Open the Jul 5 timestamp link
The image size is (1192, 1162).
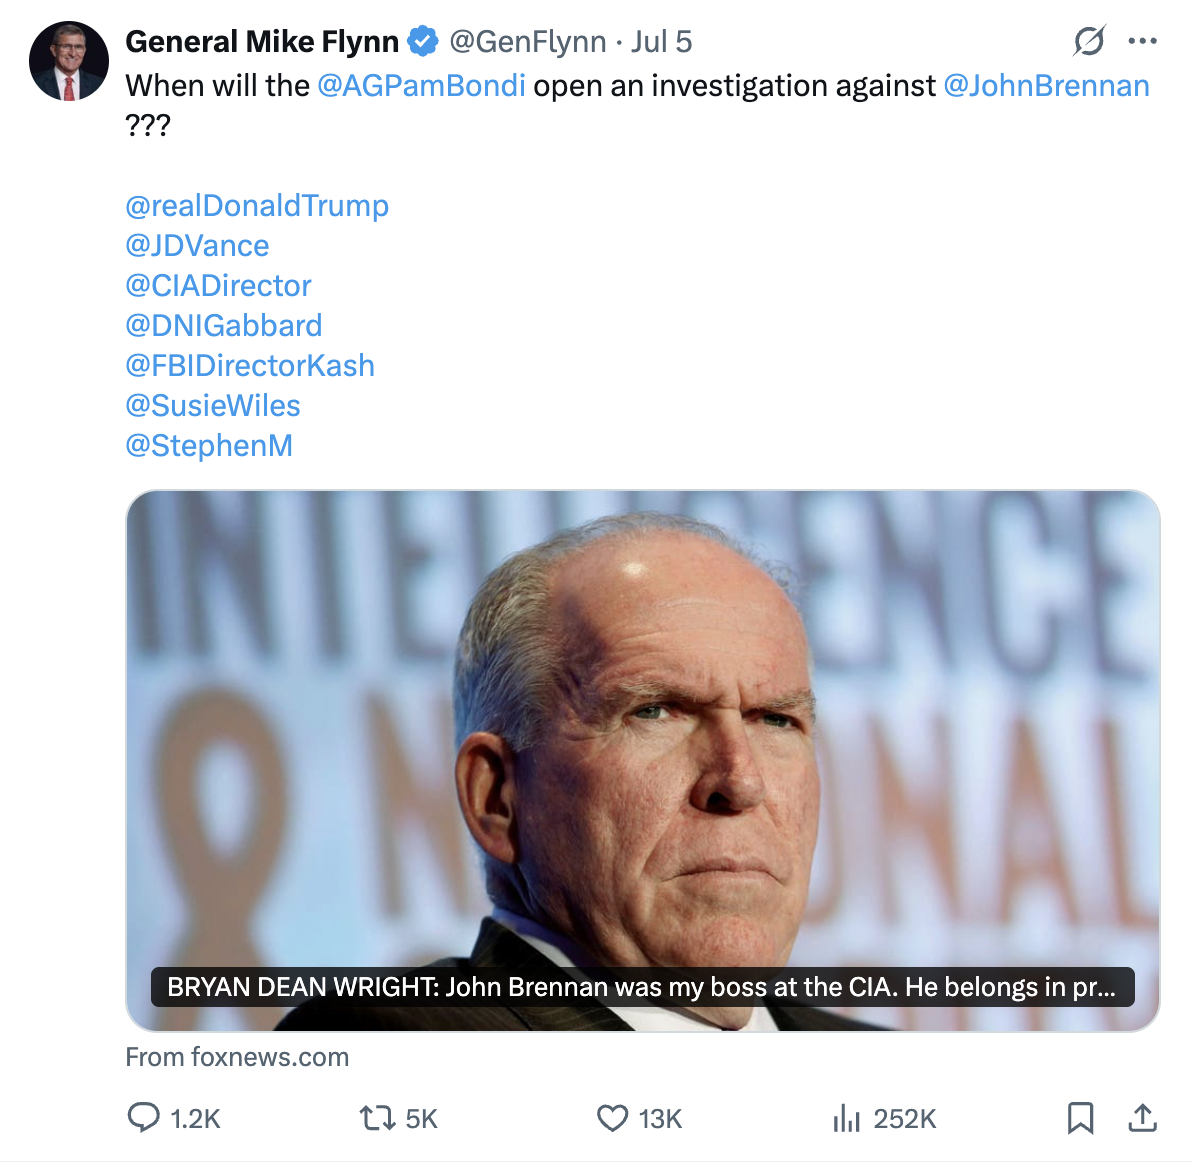(662, 41)
